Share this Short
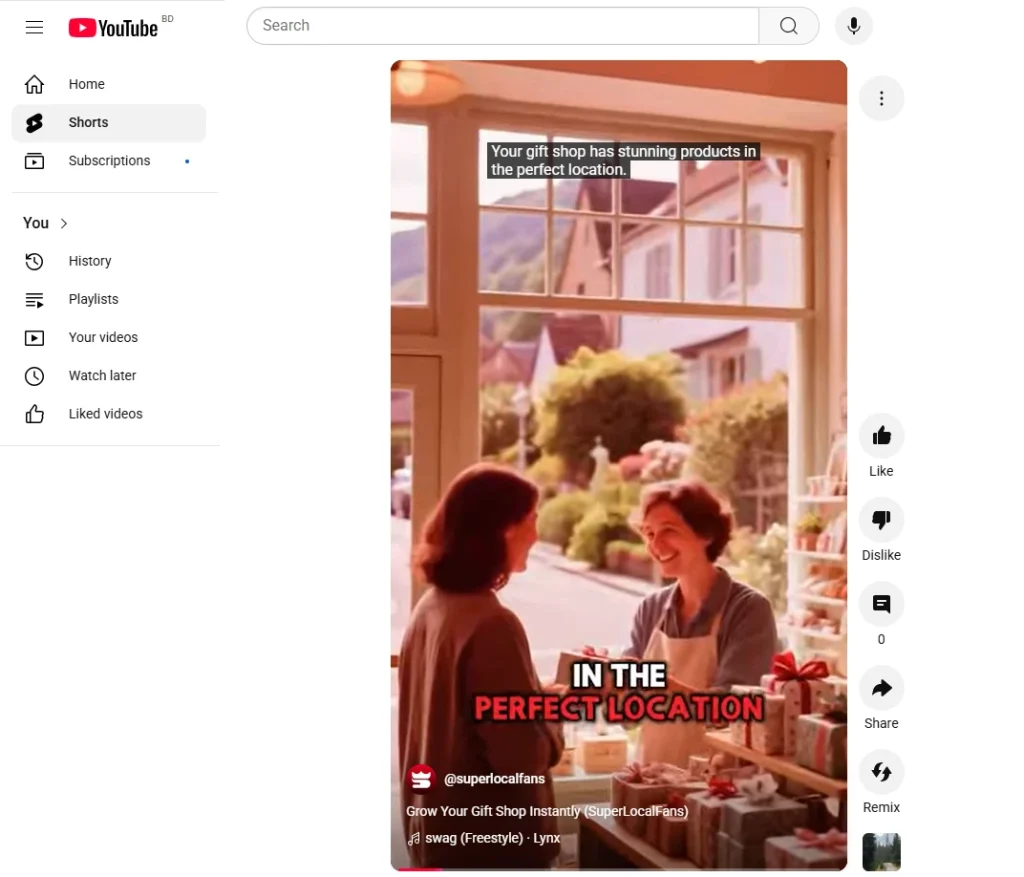The height and width of the screenshot is (877, 1024). (x=881, y=687)
